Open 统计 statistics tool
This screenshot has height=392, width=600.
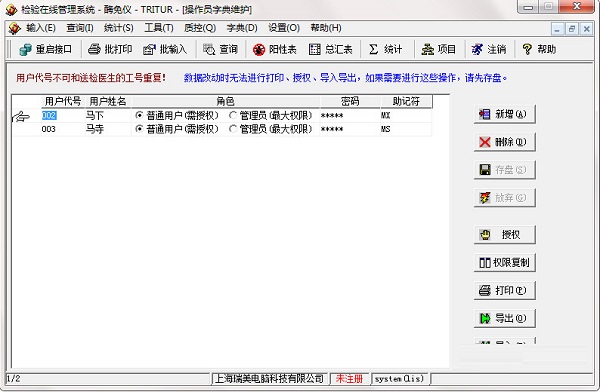point(386,49)
